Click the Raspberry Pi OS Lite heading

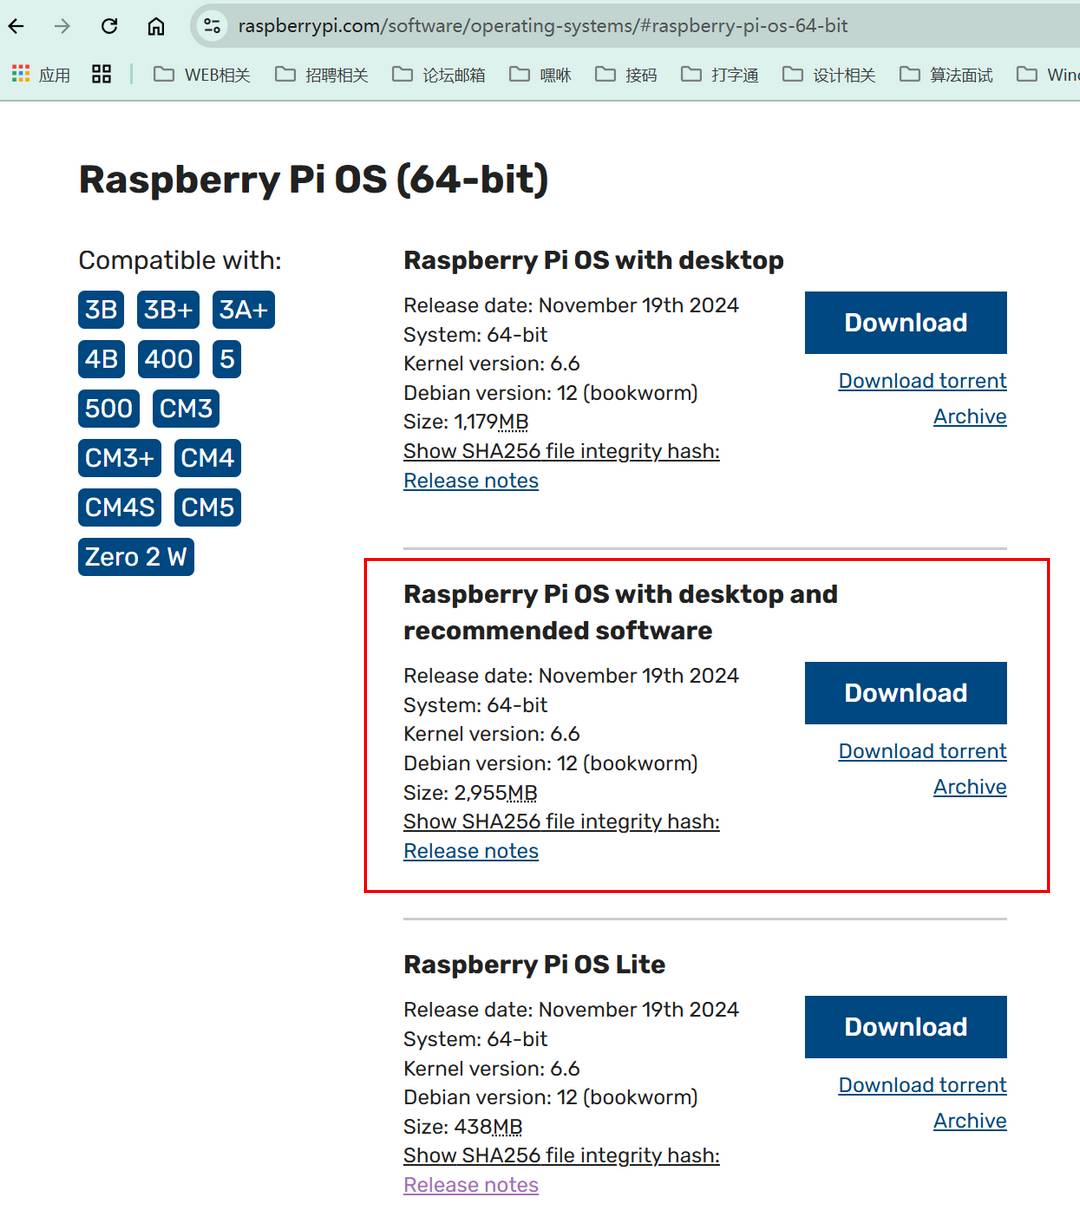[x=534, y=964]
